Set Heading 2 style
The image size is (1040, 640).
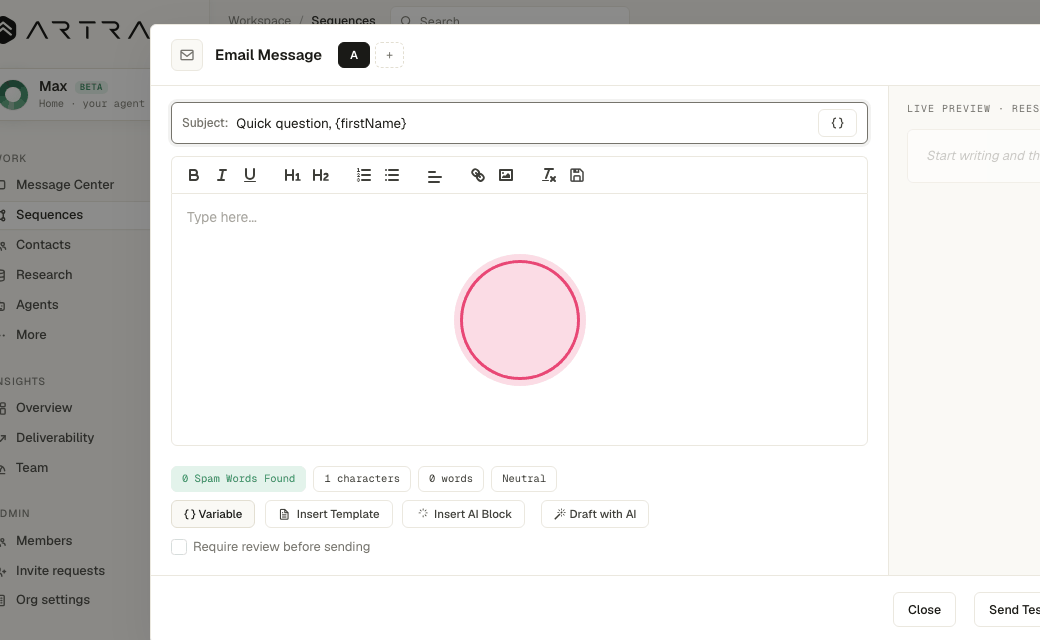pos(320,175)
